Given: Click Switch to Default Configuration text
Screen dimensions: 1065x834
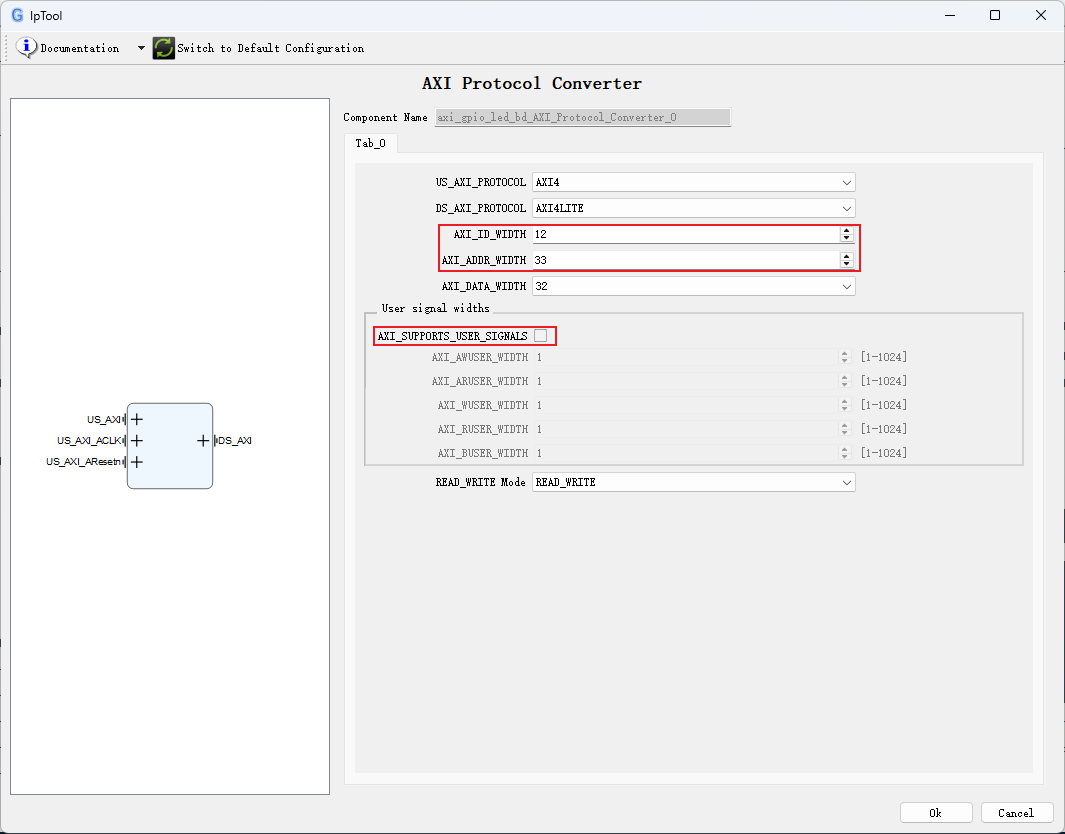Looking at the screenshot, I should [270, 48].
